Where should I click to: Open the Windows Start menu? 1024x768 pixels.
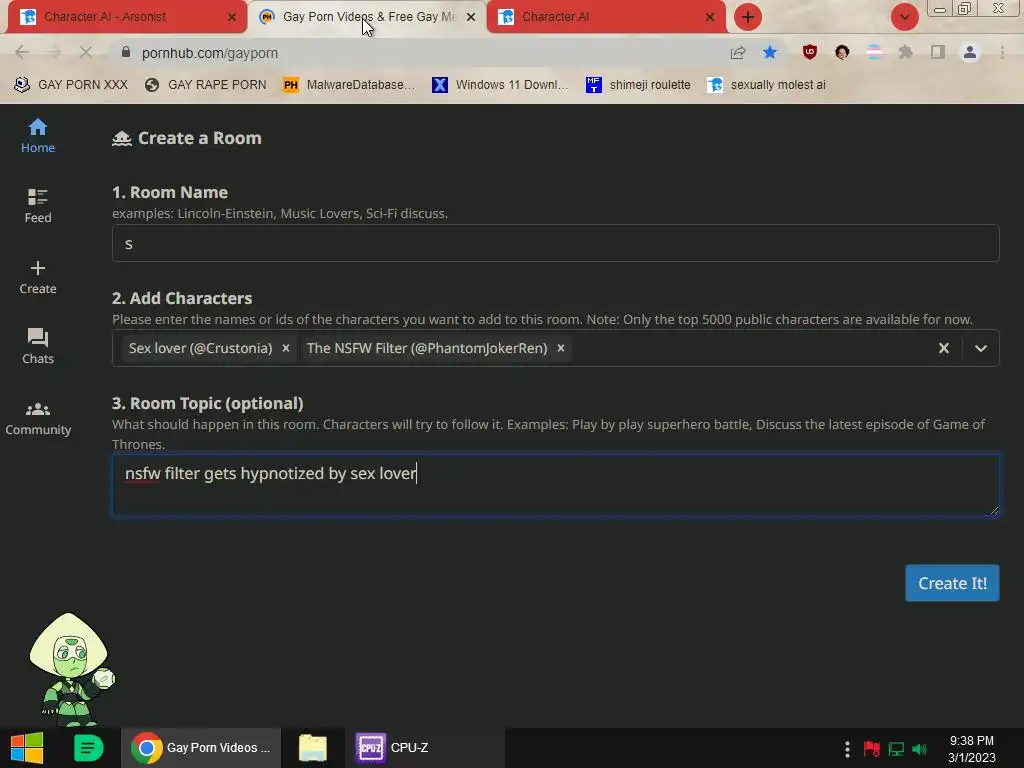click(27, 748)
